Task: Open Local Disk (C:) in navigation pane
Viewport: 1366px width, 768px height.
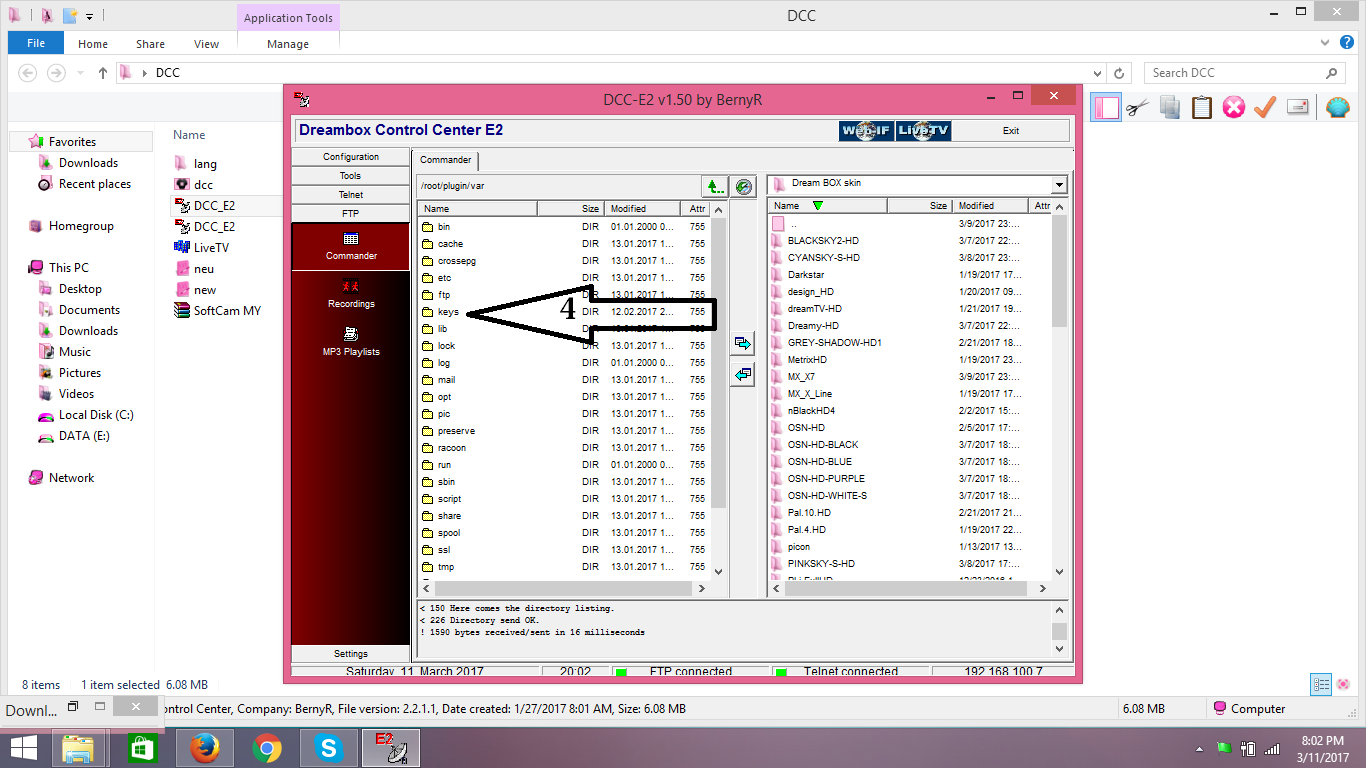Action: coord(85,415)
